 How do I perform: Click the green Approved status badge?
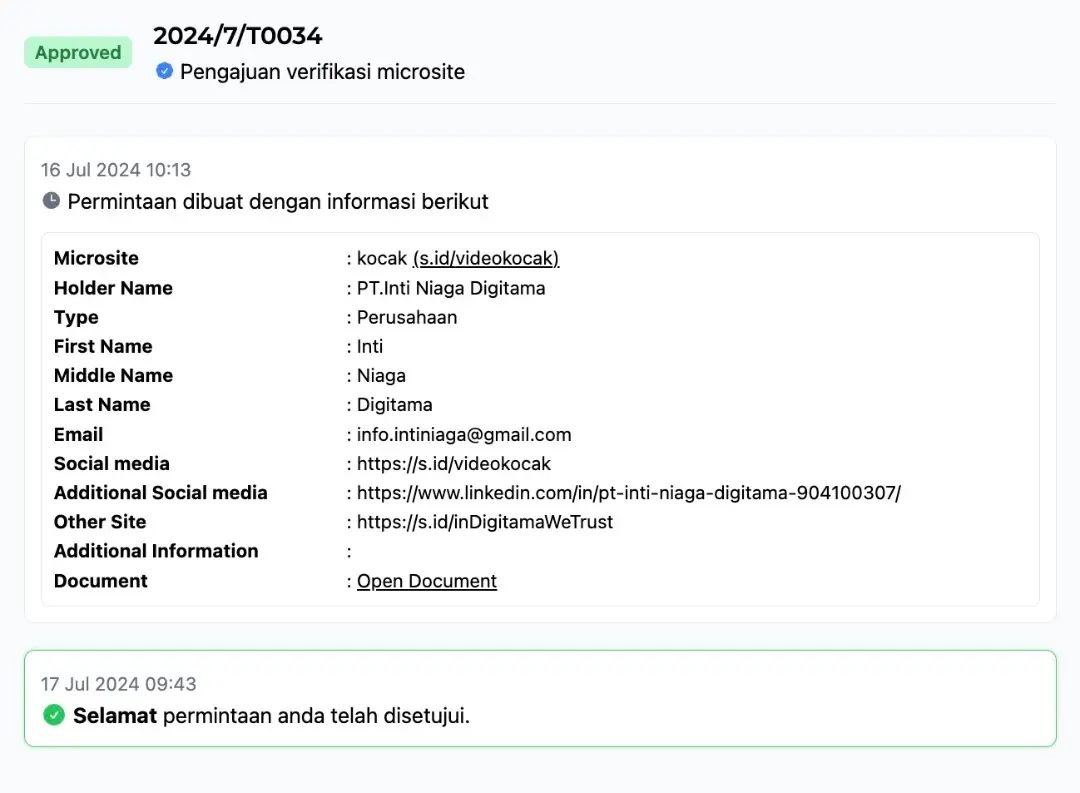pos(78,53)
